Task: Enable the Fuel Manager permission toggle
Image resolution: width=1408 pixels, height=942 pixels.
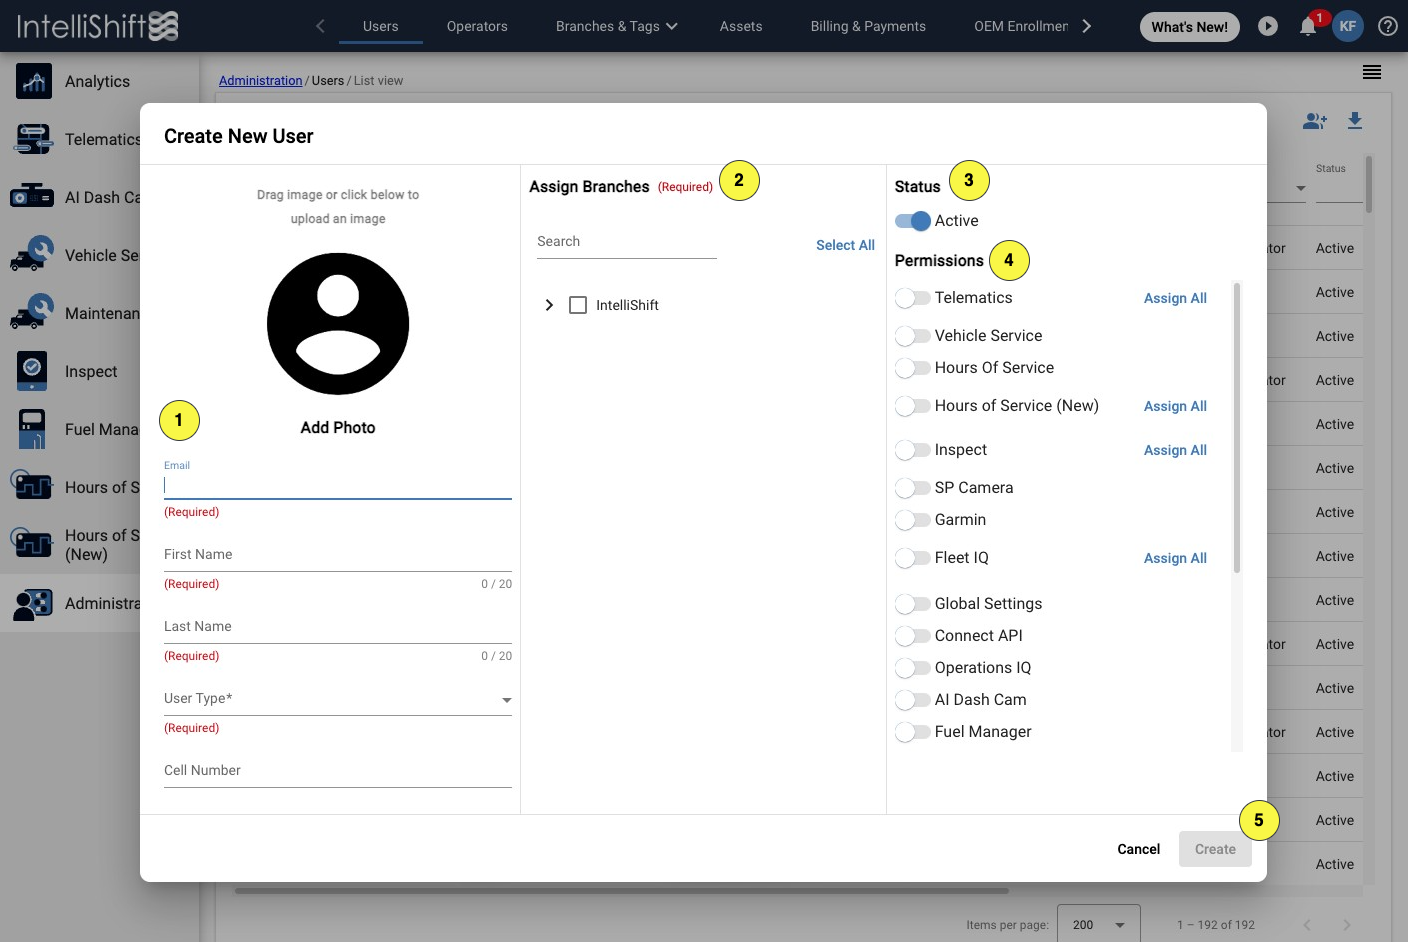Action: pyautogui.click(x=913, y=732)
